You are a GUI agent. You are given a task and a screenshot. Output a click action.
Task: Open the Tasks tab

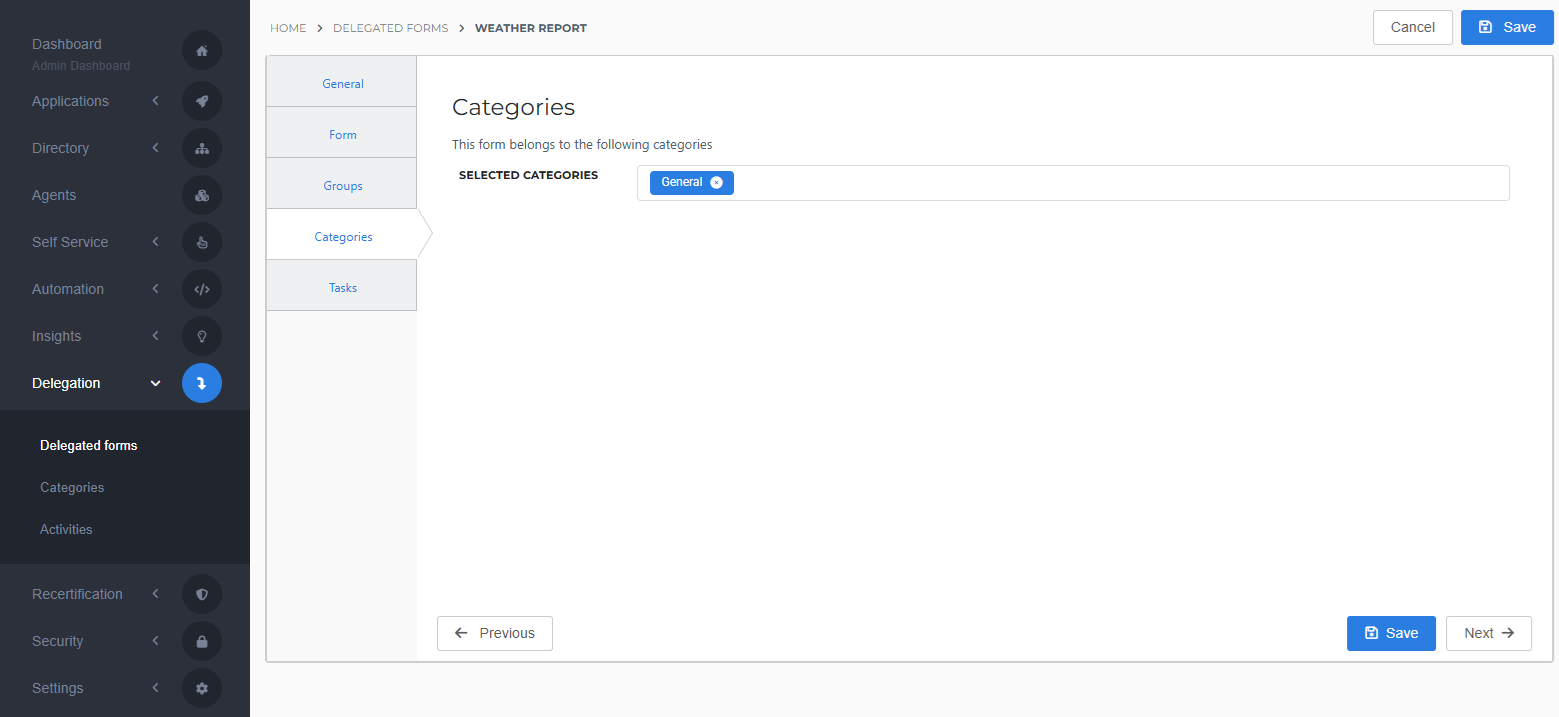point(342,287)
